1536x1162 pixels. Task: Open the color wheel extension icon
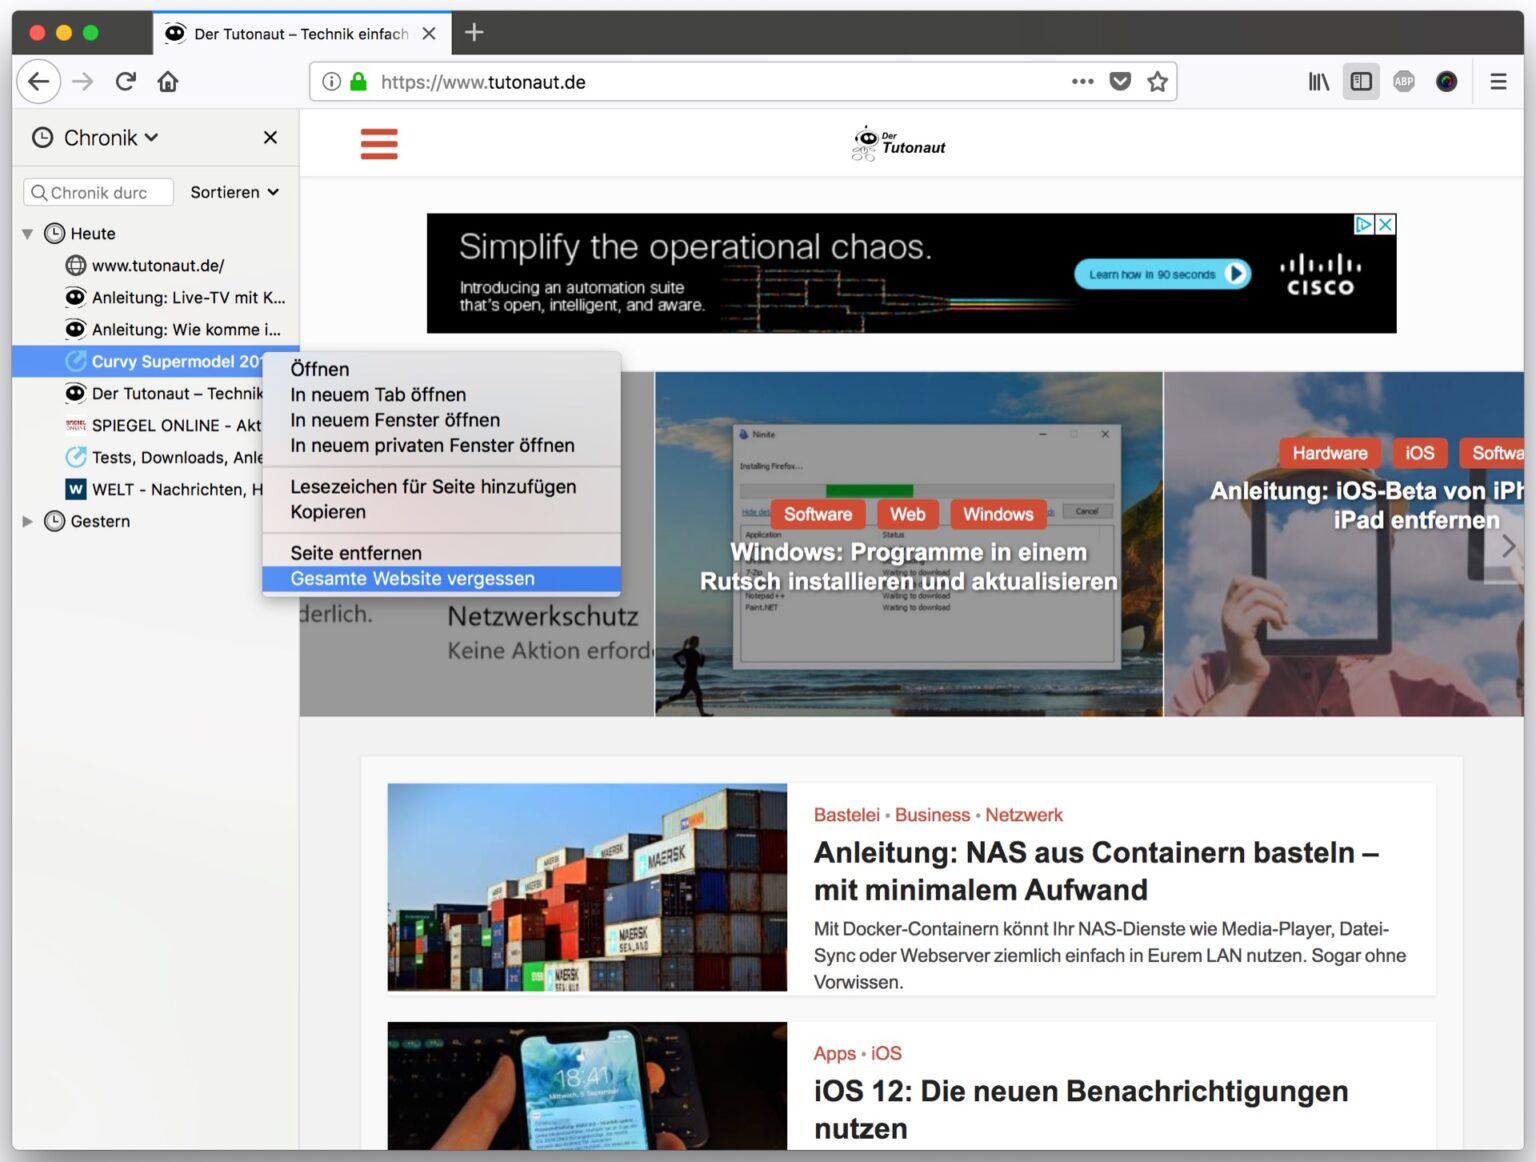[x=1447, y=82]
